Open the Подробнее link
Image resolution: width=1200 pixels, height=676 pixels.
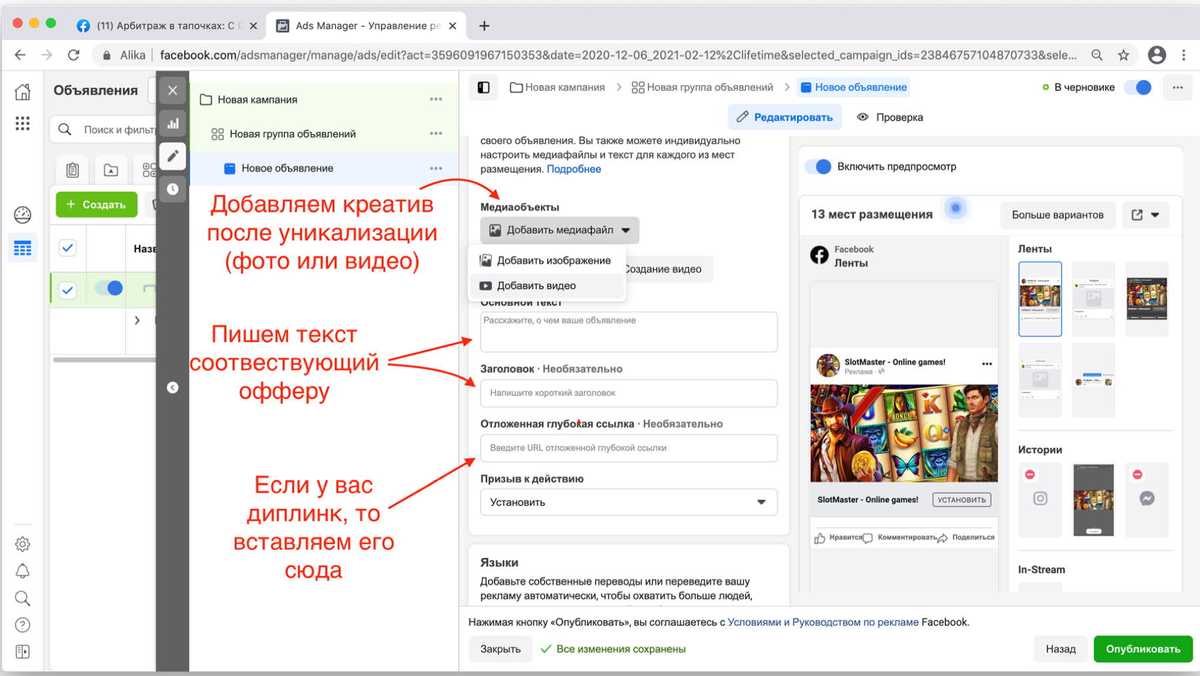point(574,169)
